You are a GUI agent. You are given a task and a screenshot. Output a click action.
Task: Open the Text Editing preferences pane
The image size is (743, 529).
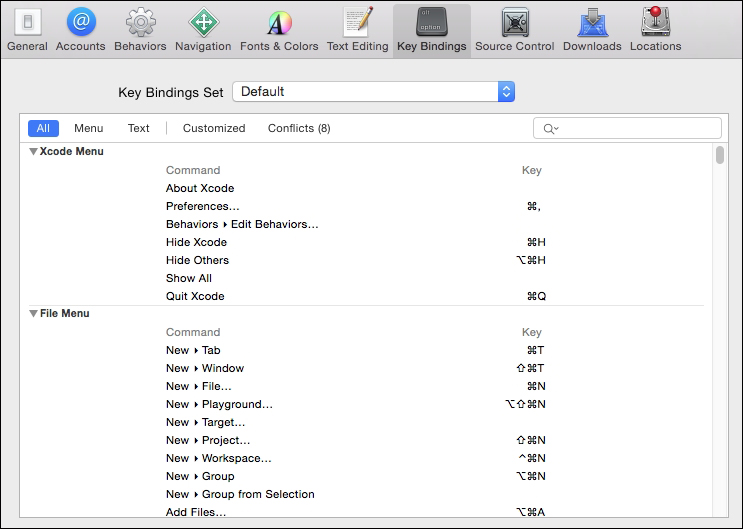358,29
